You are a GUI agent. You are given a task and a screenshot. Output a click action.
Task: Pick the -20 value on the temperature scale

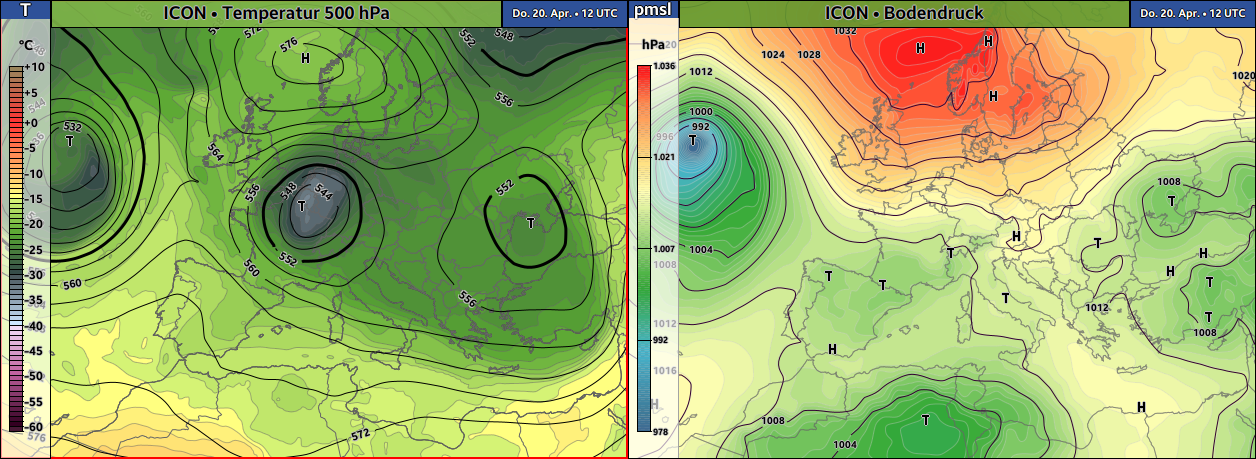coord(34,224)
